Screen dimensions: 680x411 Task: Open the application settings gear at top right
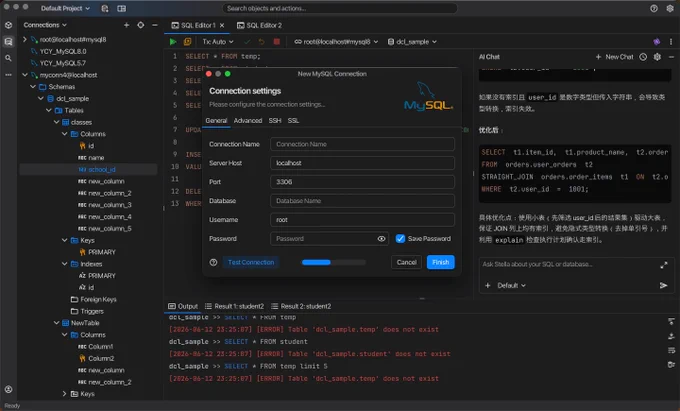pyautogui.click(x=670, y=8)
